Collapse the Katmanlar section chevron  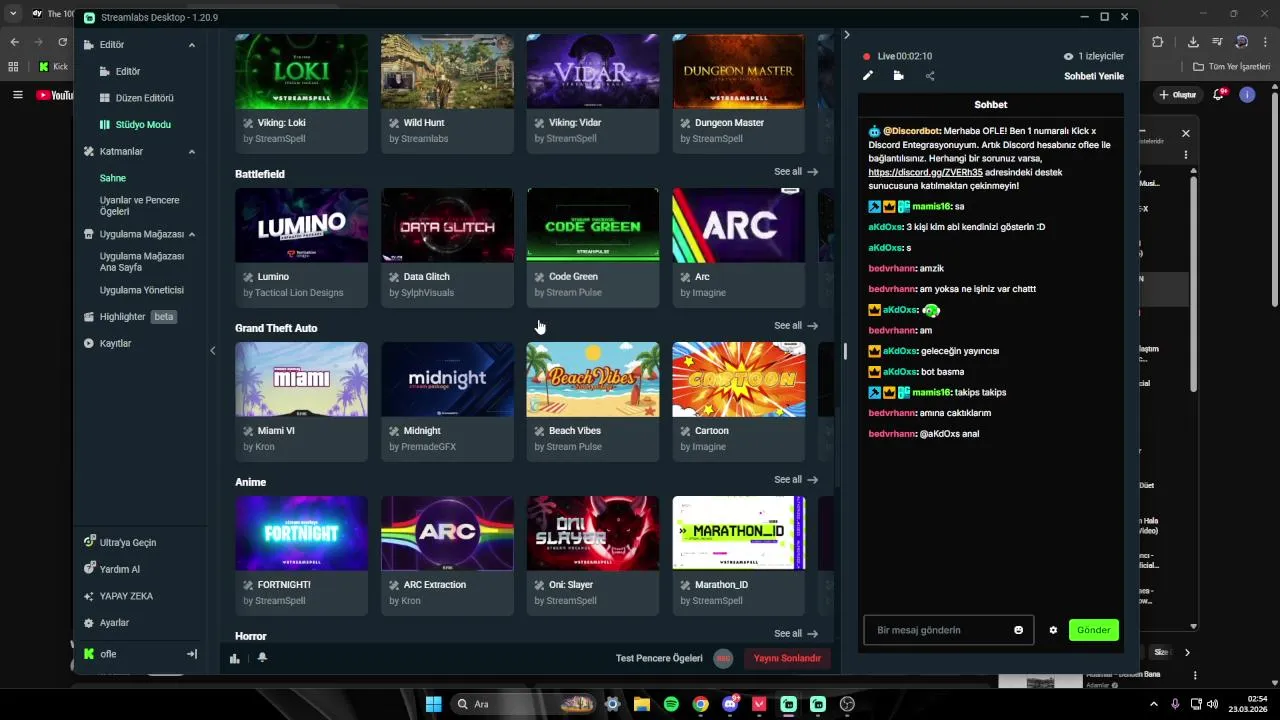click(x=192, y=152)
